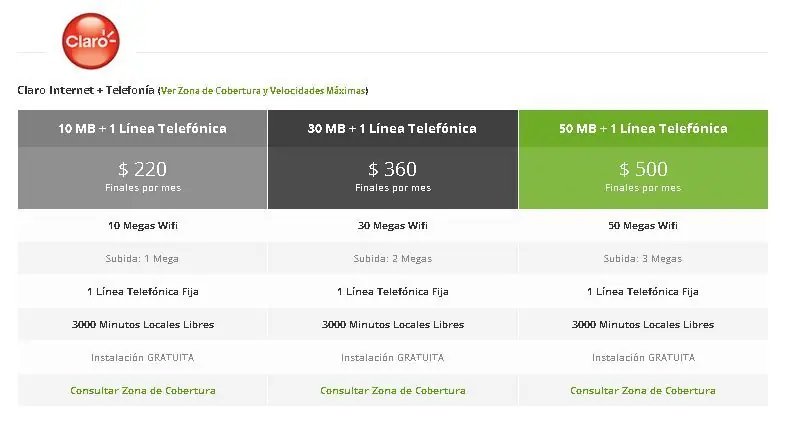This screenshot has height=431, width=789.
Task: Click the 10 Megas Wifi cell
Action: click(142, 225)
